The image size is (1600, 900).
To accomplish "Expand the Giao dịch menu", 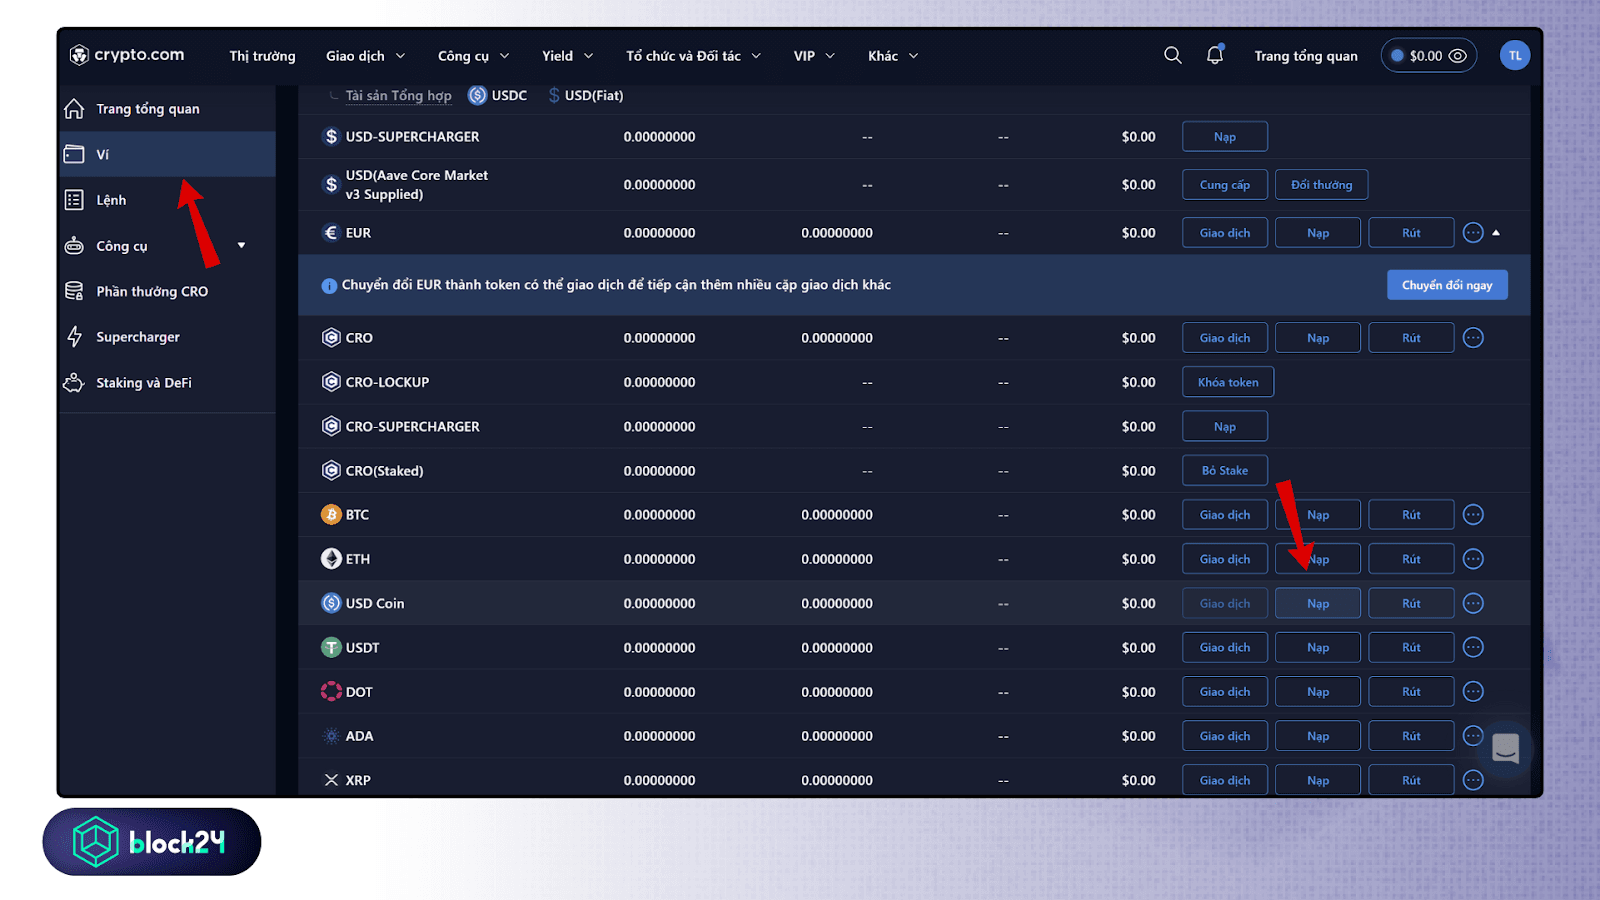I will point(365,56).
